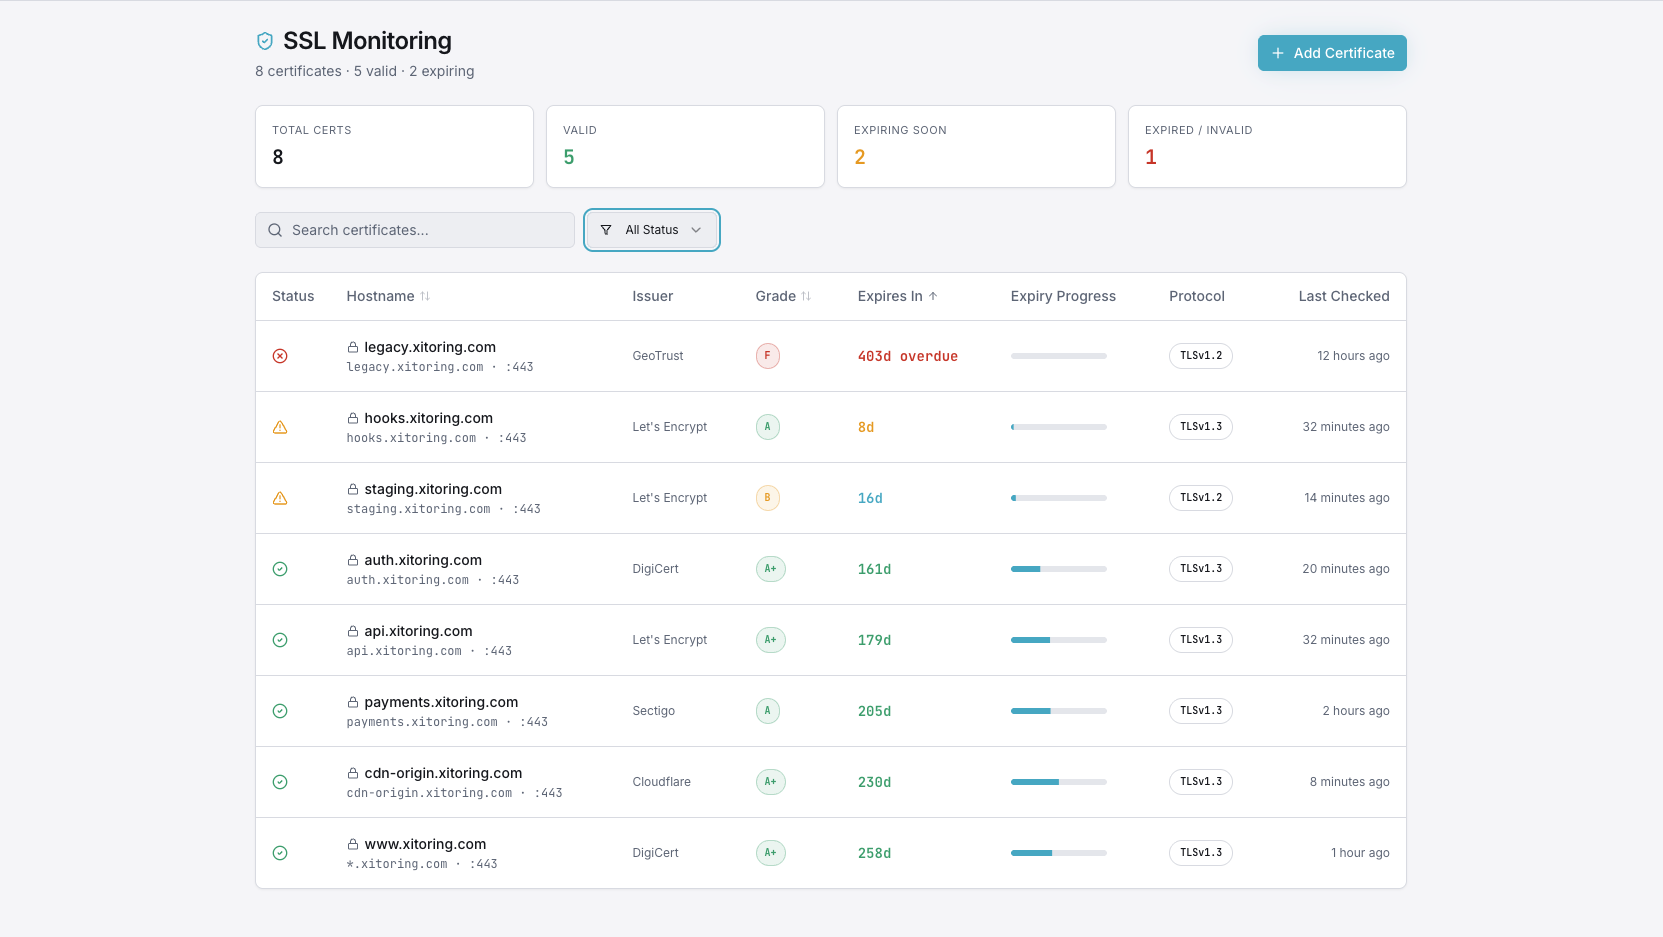This screenshot has width=1663, height=937.
Task: Click the expiry progress bar for cdn-origin.xitoring.com
Action: (x=1058, y=782)
